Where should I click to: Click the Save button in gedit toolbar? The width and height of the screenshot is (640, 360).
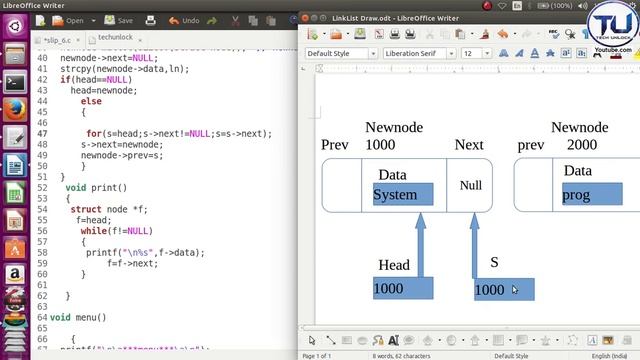click(118, 20)
